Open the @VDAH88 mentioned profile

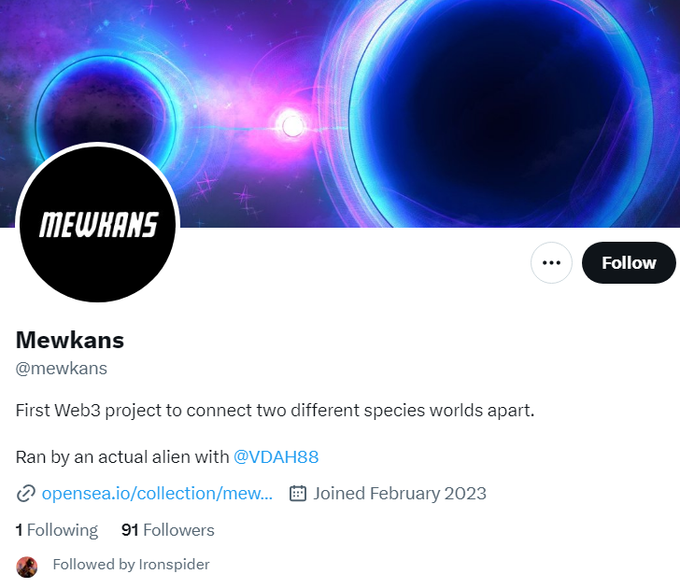coord(276,457)
